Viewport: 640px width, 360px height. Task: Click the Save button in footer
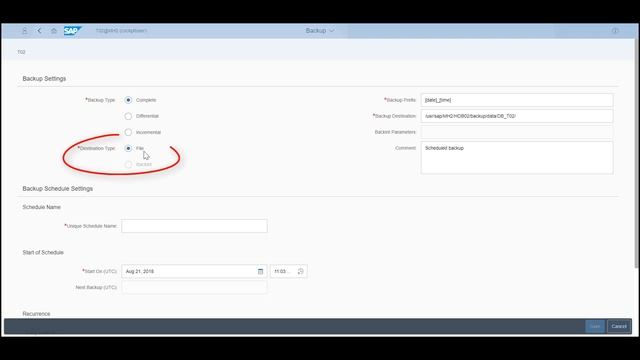tap(595, 326)
